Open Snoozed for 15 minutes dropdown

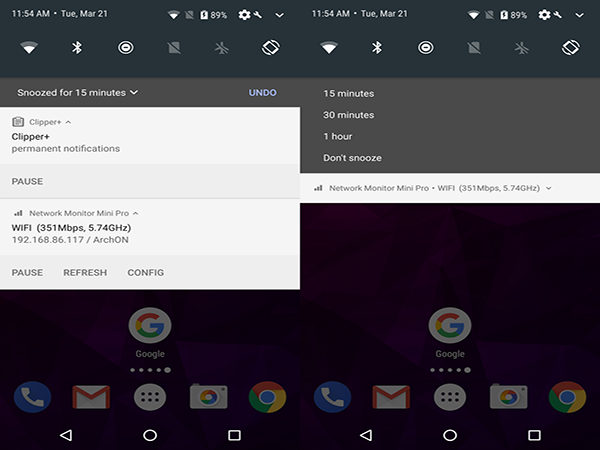(x=78, y=93)
